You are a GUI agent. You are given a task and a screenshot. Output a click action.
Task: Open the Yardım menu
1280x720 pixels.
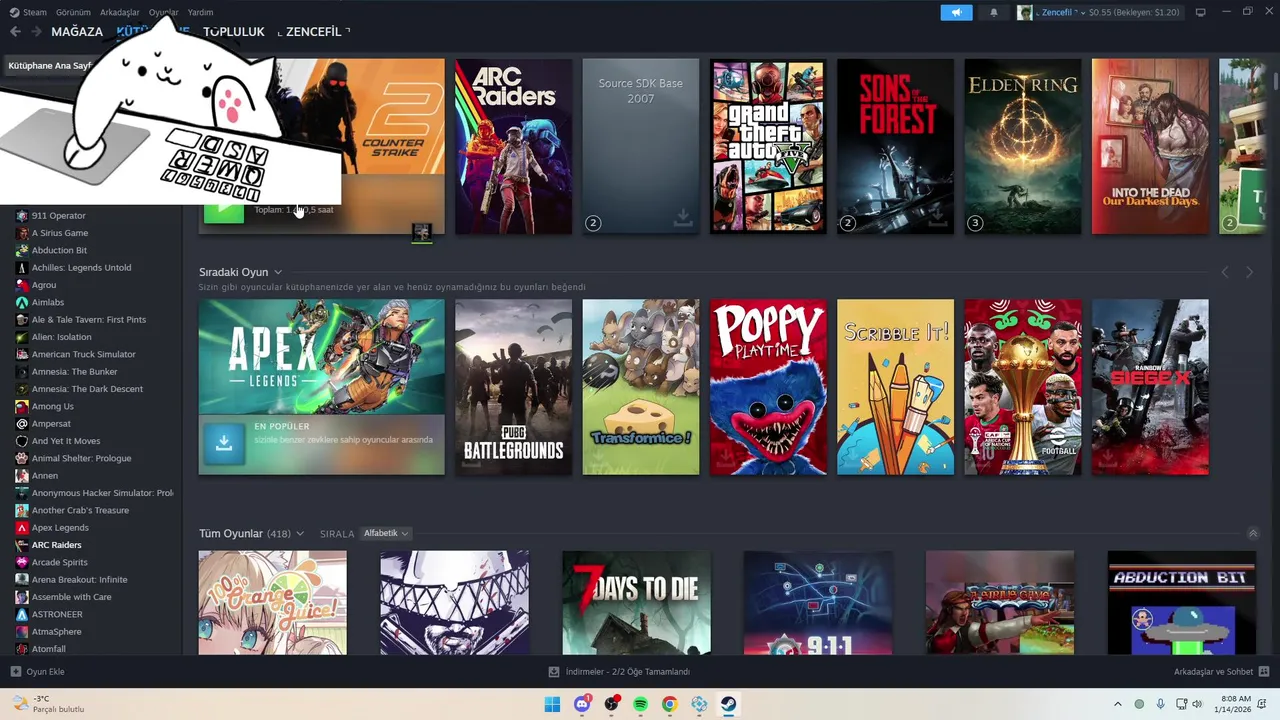[x=200, y=13]
